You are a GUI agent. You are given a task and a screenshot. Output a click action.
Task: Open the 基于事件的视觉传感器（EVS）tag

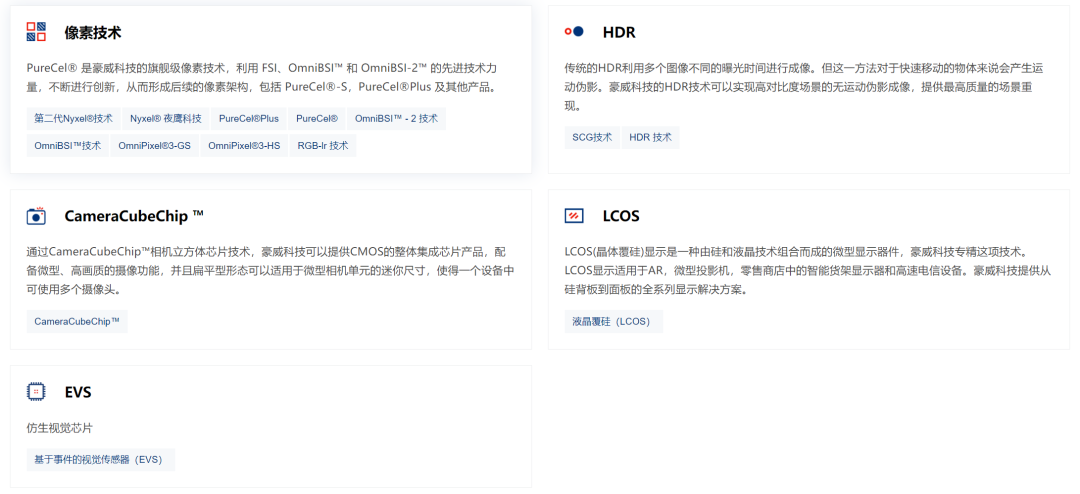(x=101, y=460)
